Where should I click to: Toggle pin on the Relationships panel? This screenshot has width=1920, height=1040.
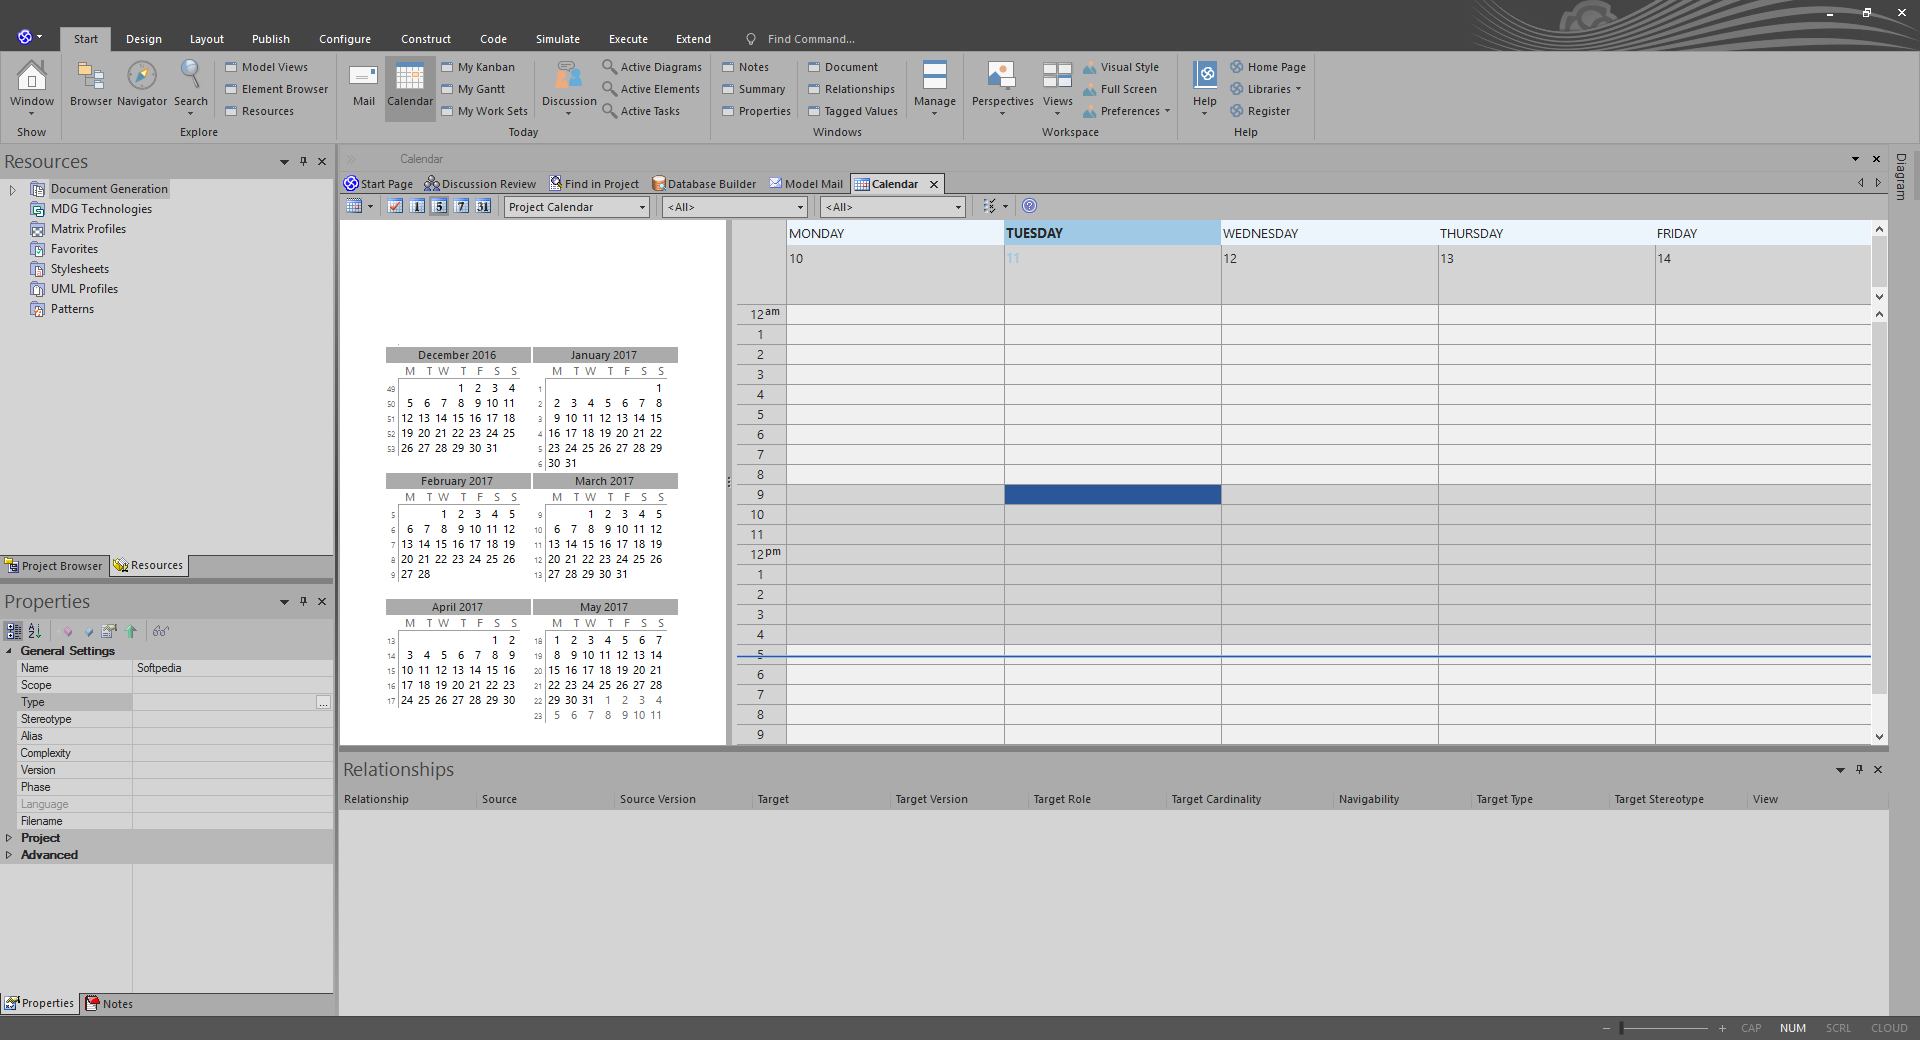click(1859, 769)
